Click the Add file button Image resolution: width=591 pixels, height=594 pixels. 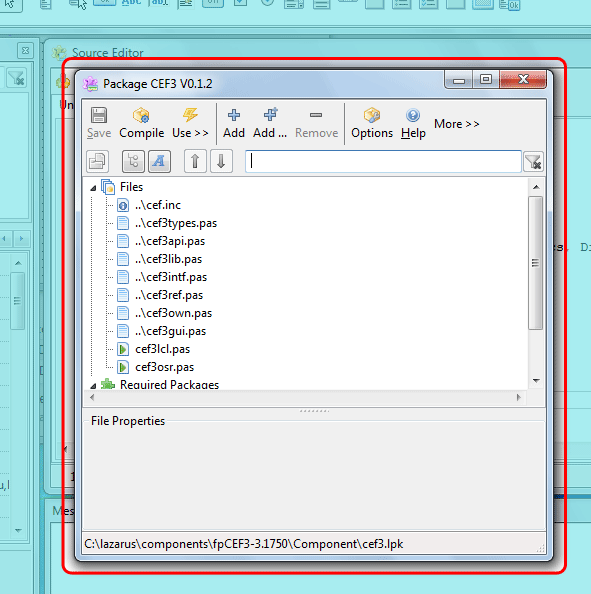(234, 123)
